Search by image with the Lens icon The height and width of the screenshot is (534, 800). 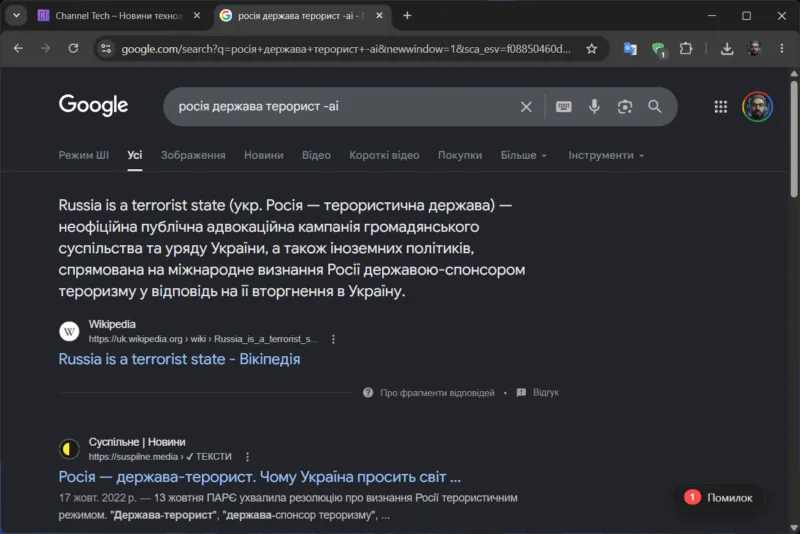pyautogui.click(x=624, y=107)
